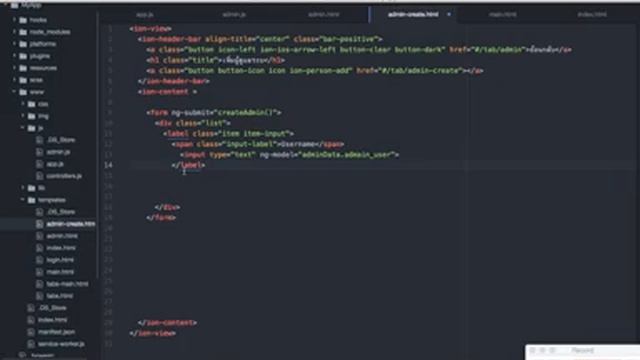Switch to the admin.html tab
Screen dimensions: 640x360
click(323, 15)
